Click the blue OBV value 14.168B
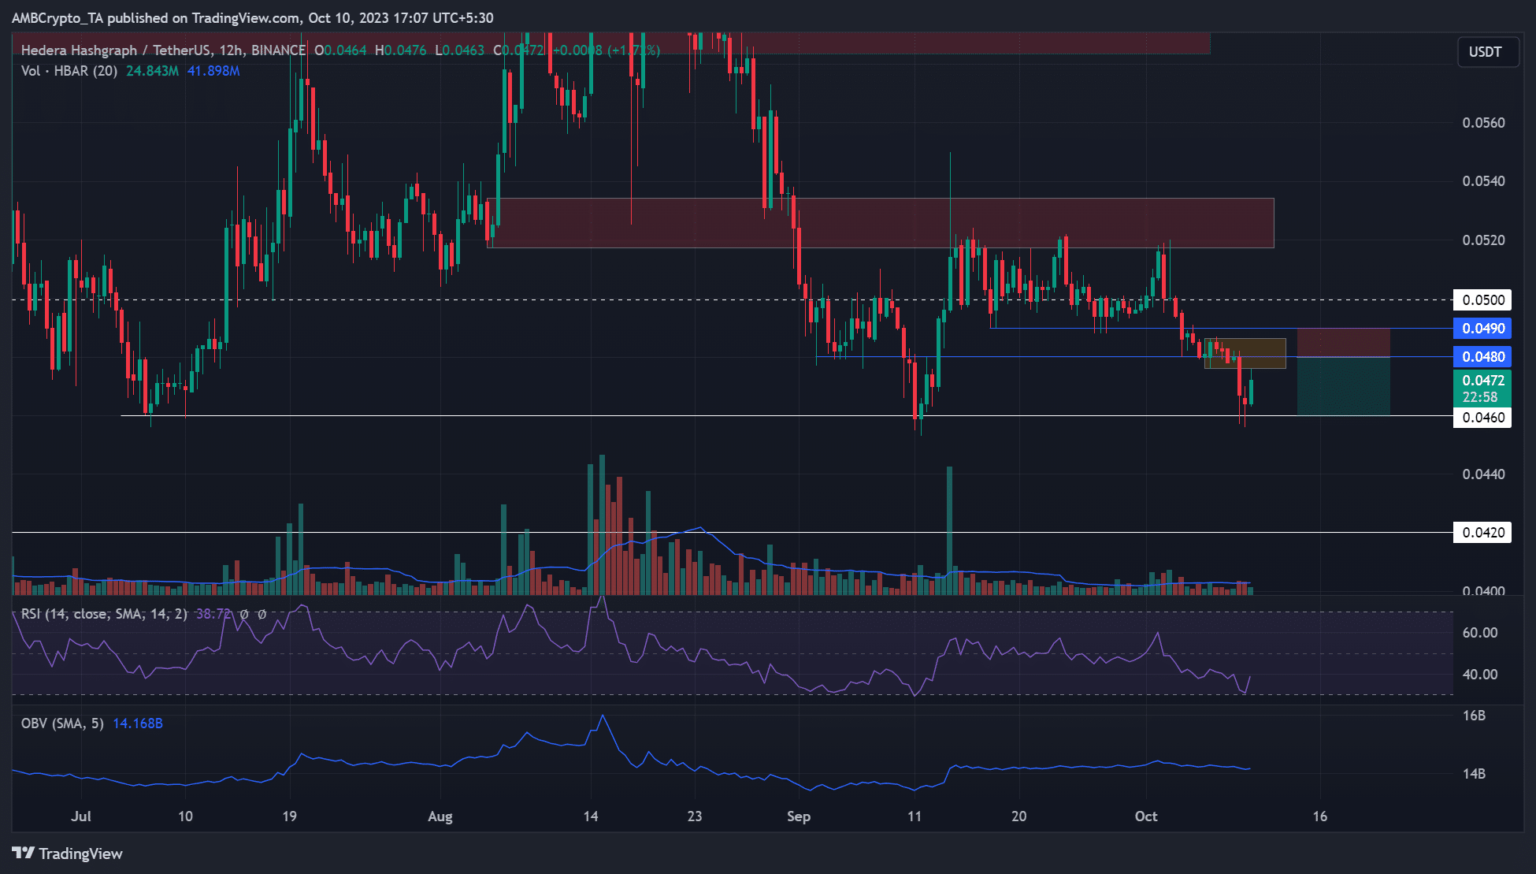The width and height of the screenshot is (1536, 874). 138,723
